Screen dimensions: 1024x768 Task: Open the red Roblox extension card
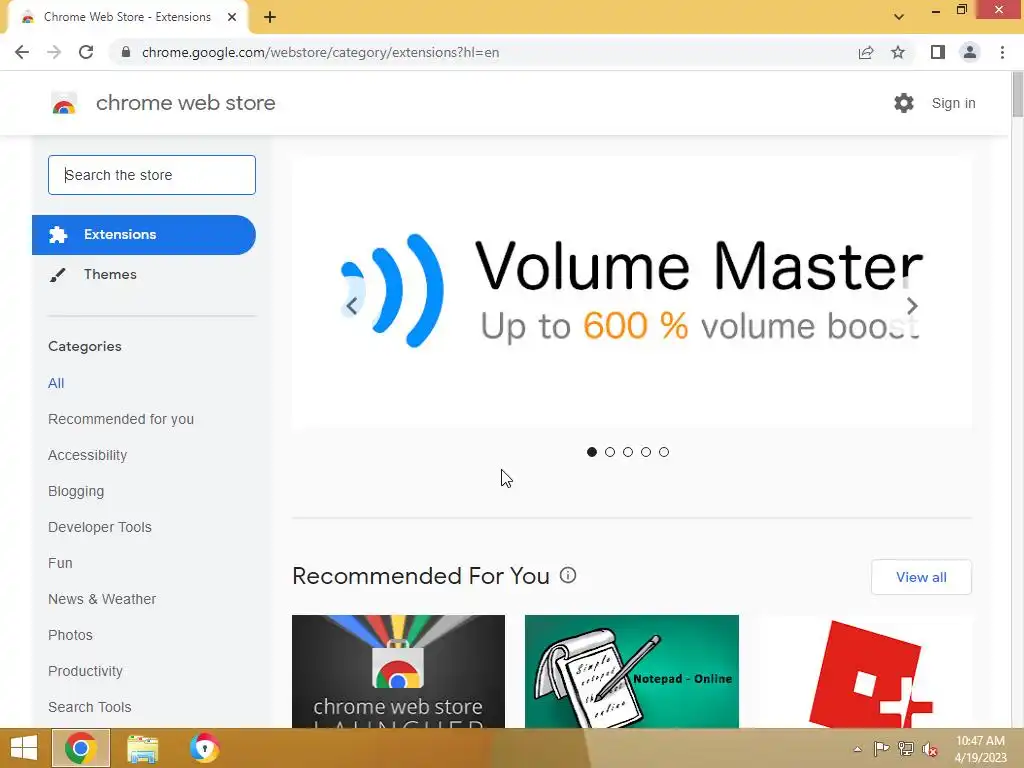point(865,671)
